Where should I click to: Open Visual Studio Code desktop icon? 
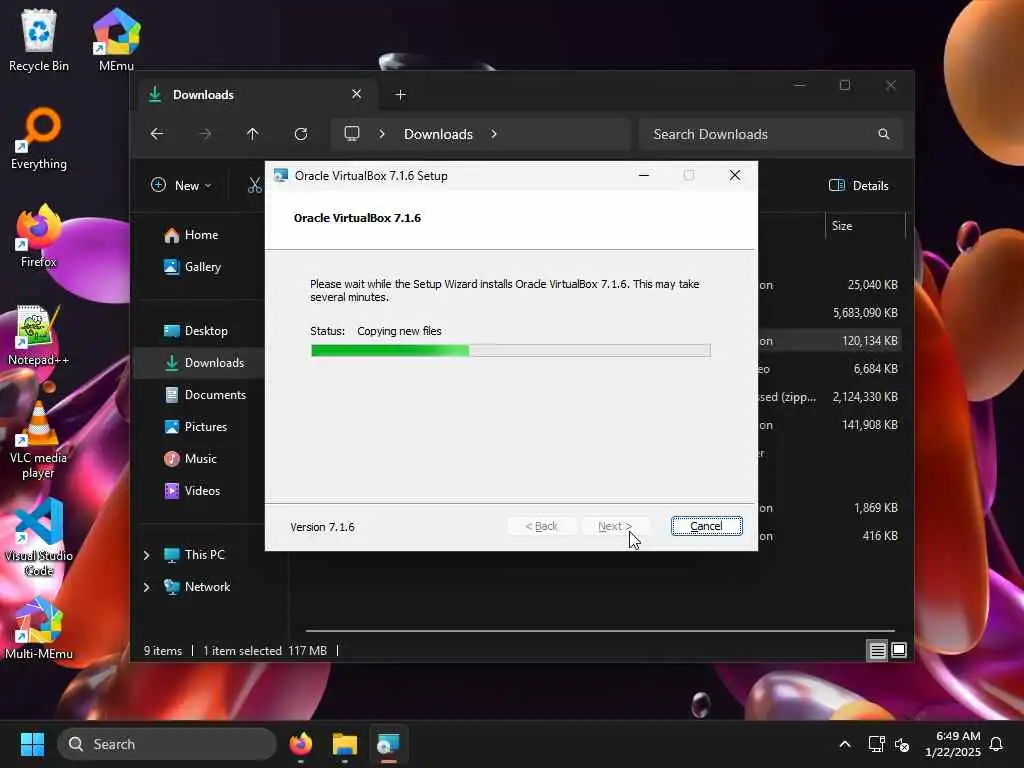tap(39, 538)
